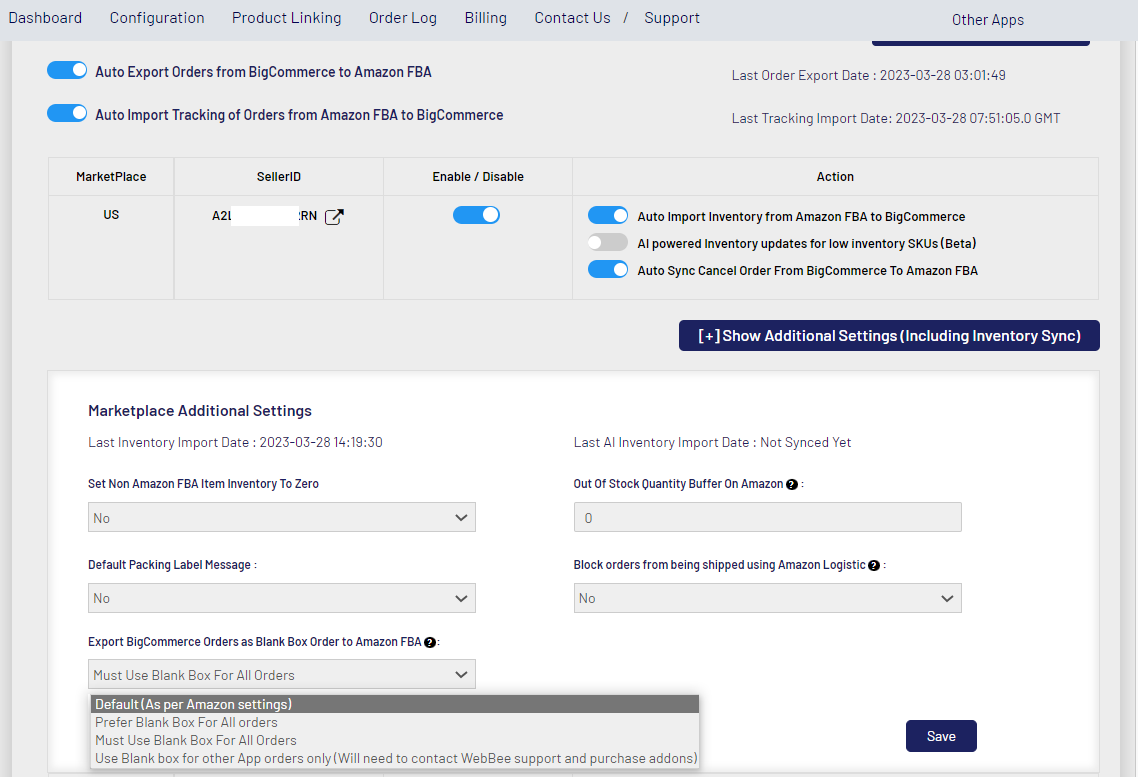Expand Block orders Amazon Logistic dropdown
1138x777 pixels.
pos(767,598)
